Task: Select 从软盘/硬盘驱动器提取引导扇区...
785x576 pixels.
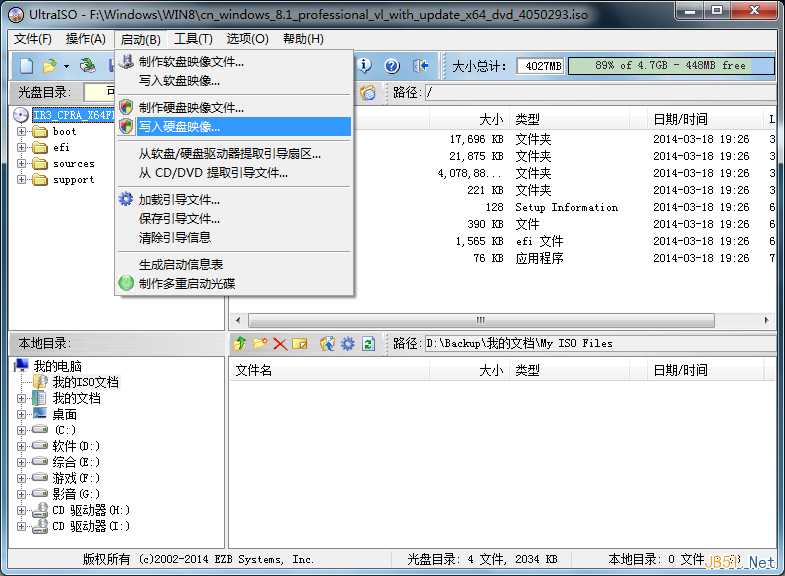Action: 234,154
